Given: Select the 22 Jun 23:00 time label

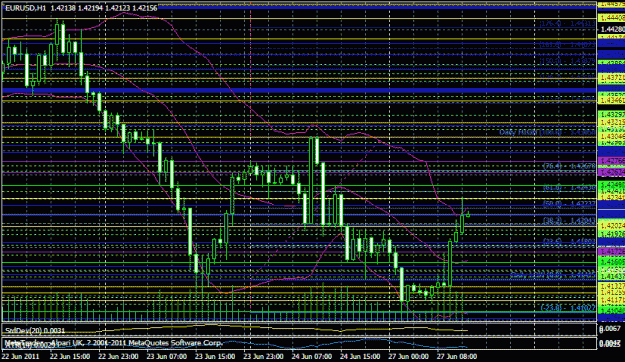Looking at the screenshot, I should [x=118, y=356].
